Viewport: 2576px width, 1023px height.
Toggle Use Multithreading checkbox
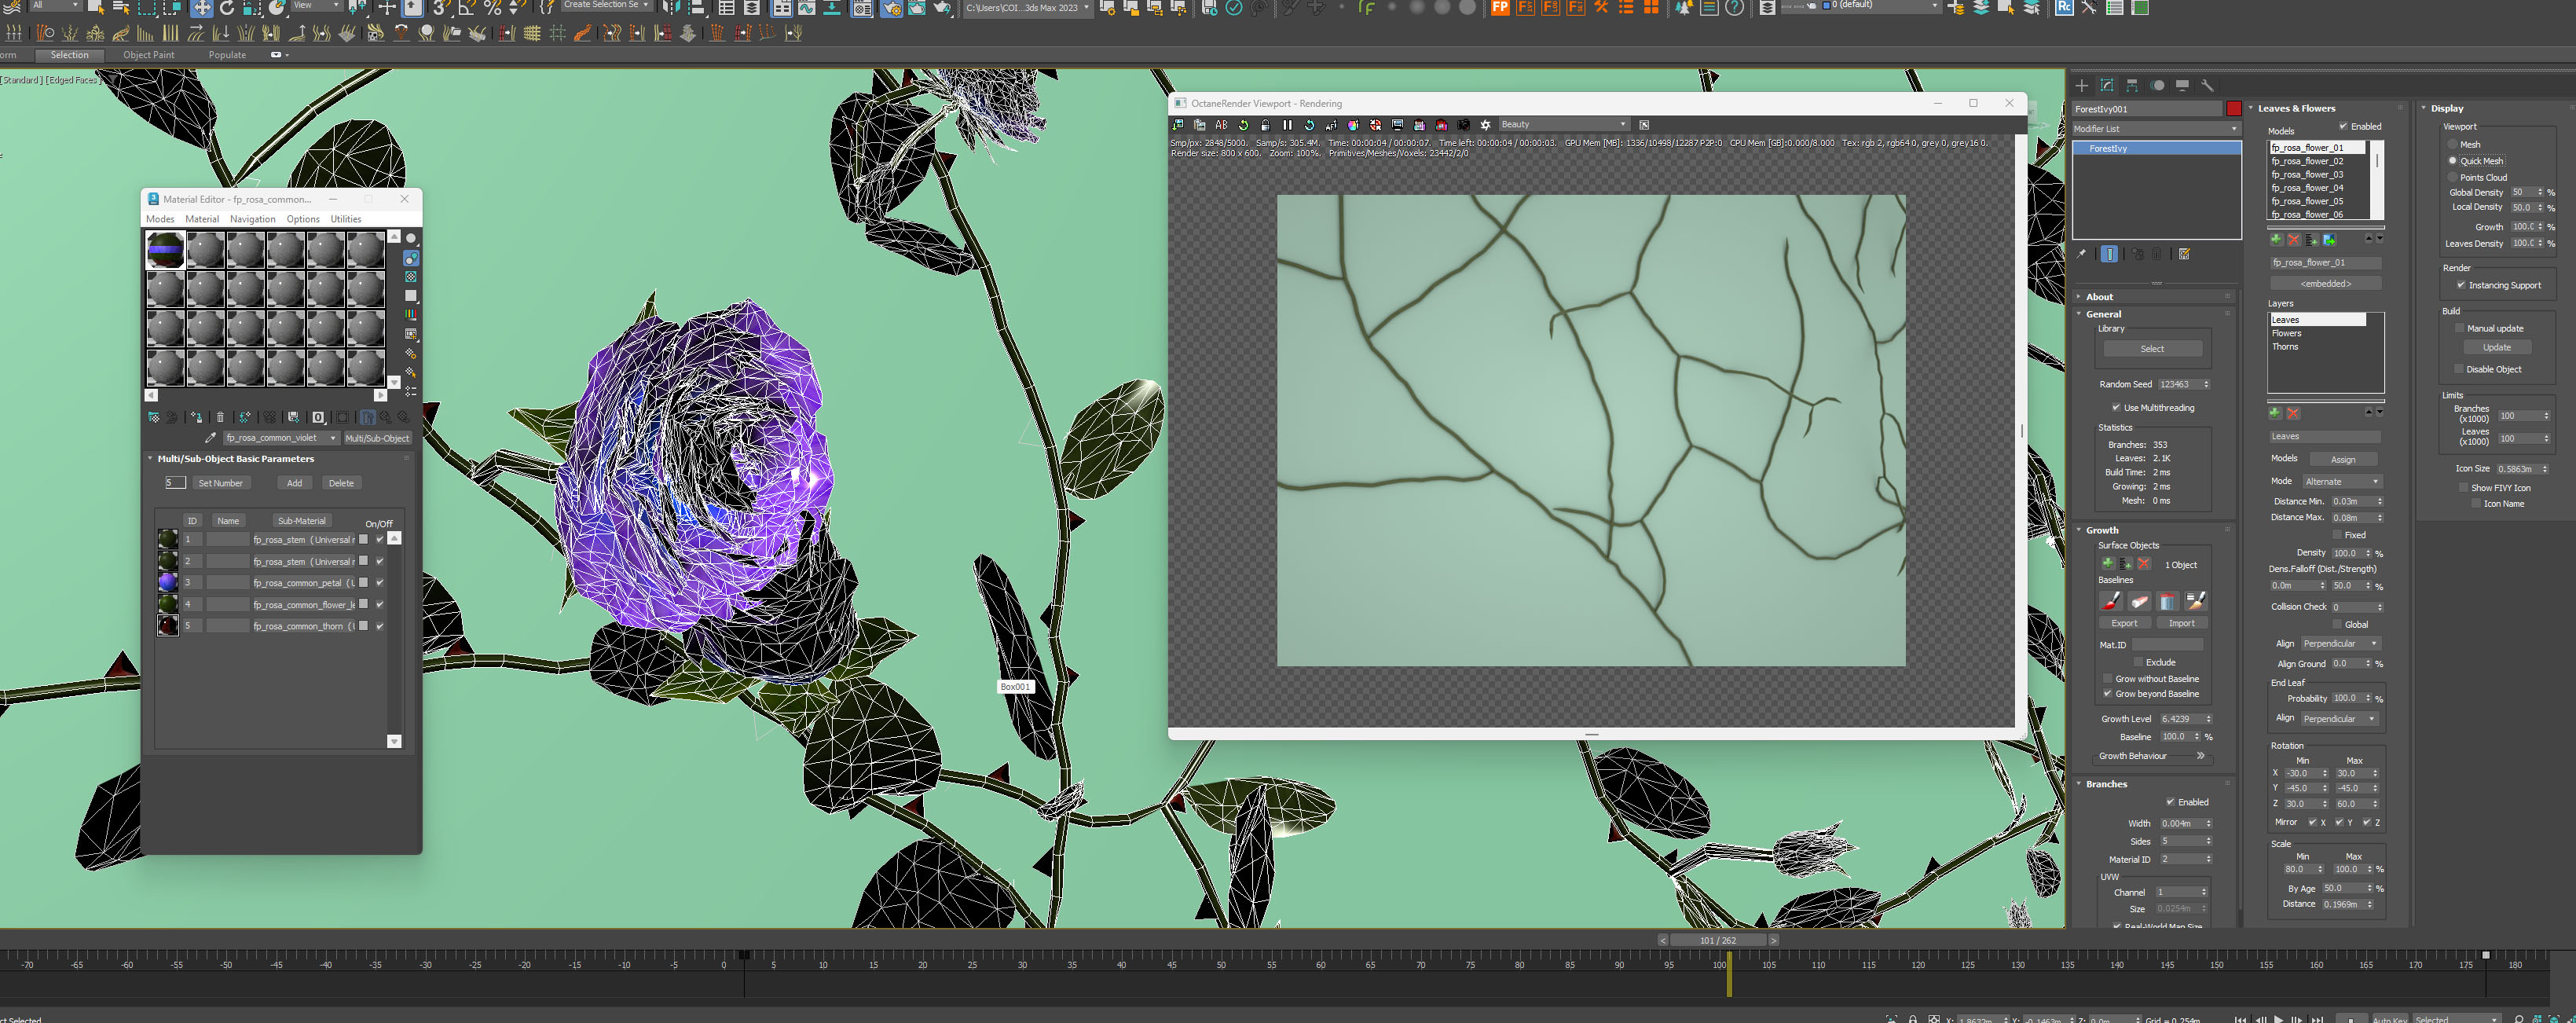(2116, 407)
